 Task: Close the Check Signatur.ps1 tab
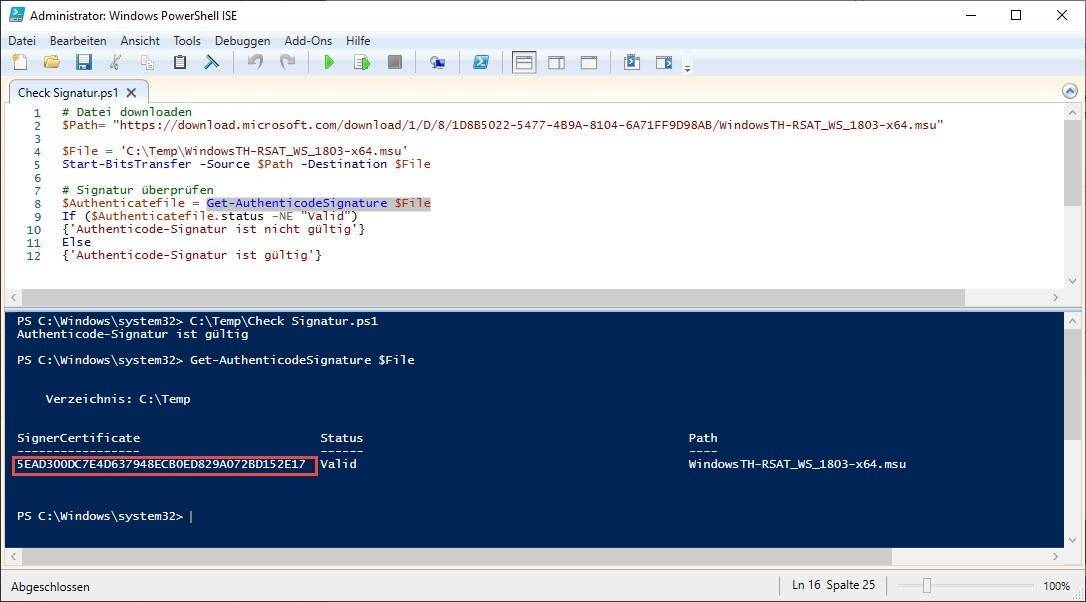coord(131,92)
